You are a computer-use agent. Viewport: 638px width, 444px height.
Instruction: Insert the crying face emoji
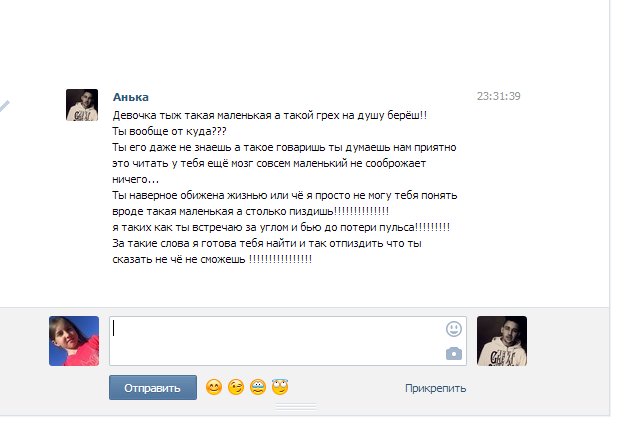(258, 387)
